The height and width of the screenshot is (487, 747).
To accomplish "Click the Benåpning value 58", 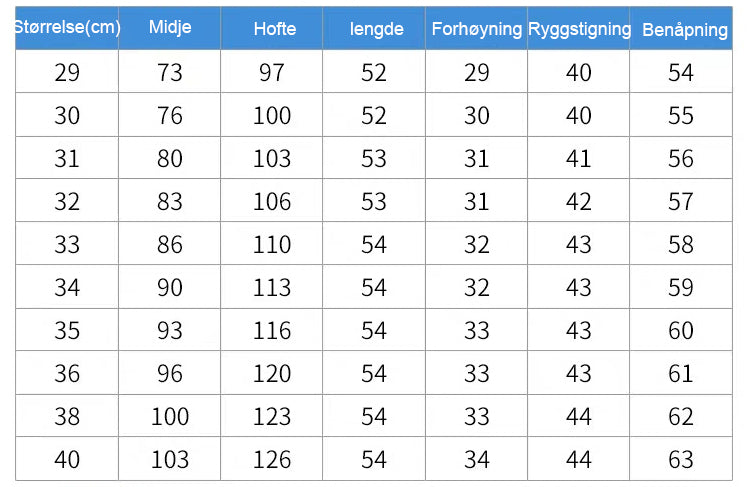I will [x=681, y=245].
